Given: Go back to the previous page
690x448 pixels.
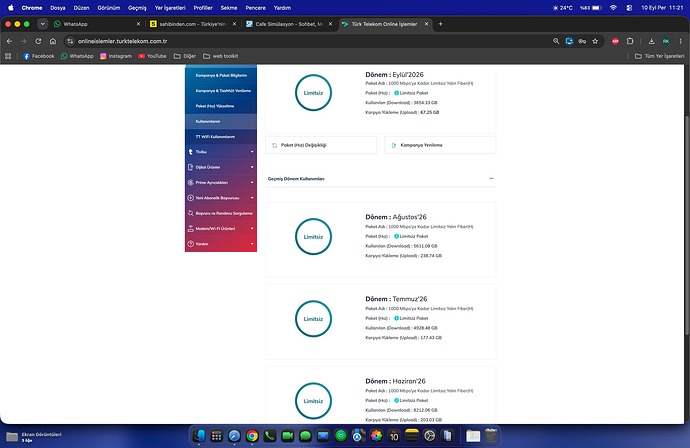Looking at the screenshot, I should pyautogui.click(x=9, y=41).
